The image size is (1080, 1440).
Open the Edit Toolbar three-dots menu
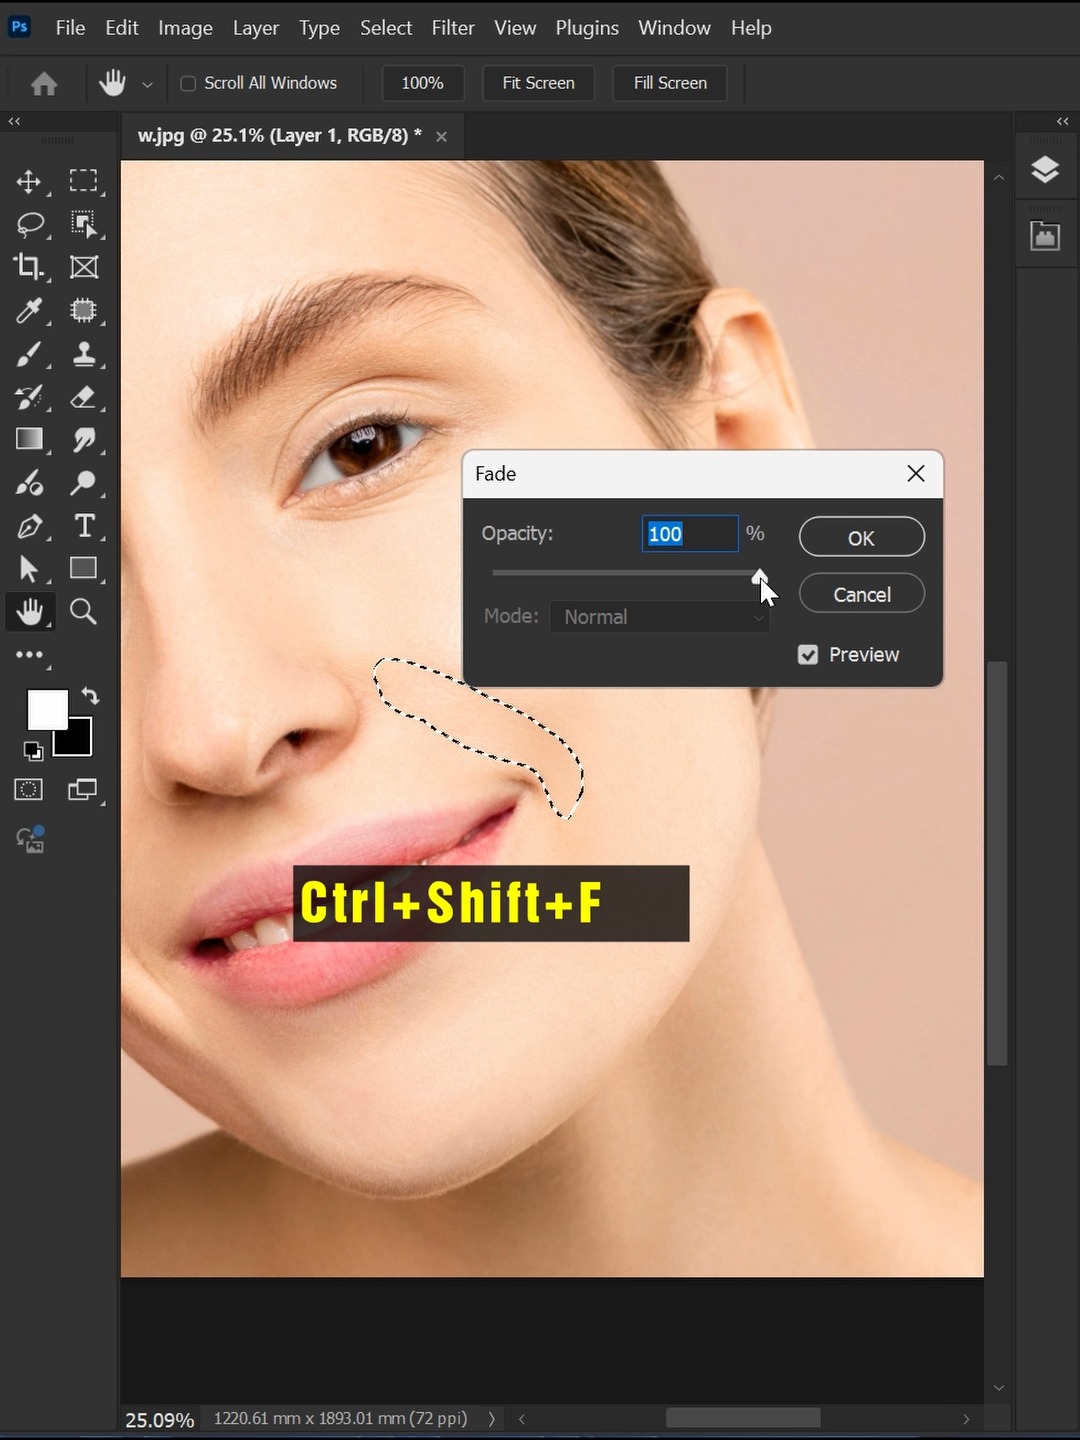point(29,655)
